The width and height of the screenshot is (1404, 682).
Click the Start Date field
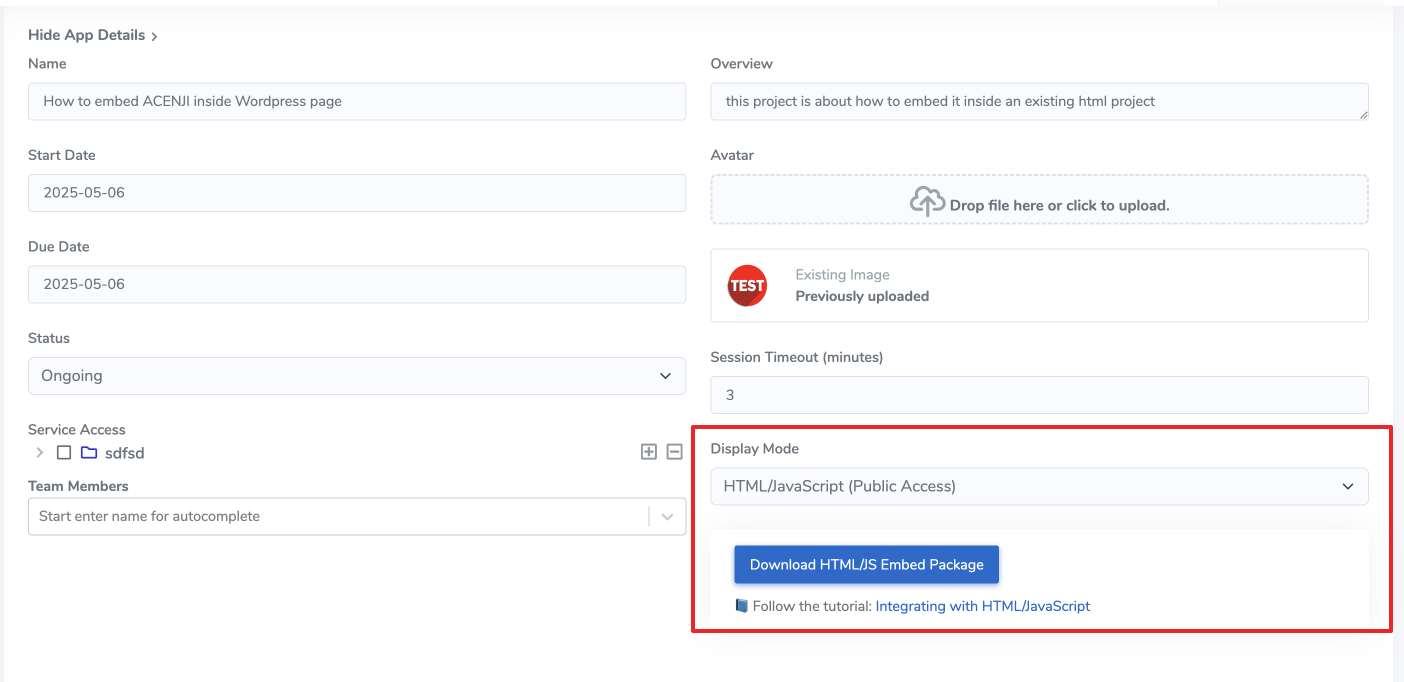[x=356, y=192]
